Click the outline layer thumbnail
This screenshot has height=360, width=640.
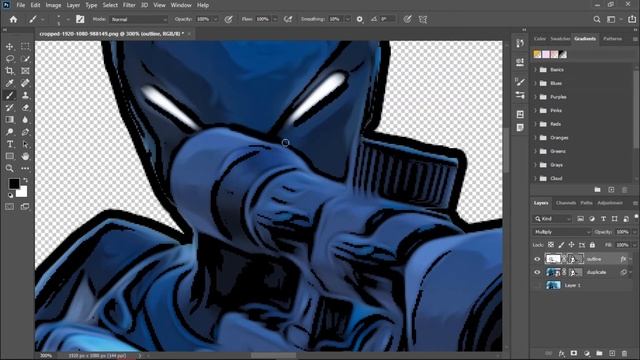pyautogui.click(x=553, y=259)
